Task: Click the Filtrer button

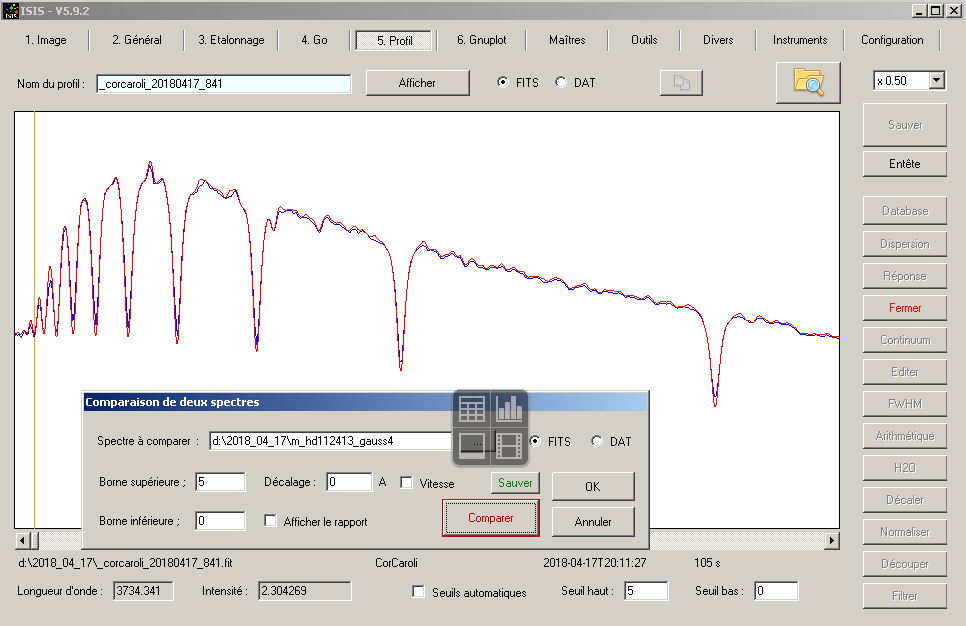Action: 904,596
